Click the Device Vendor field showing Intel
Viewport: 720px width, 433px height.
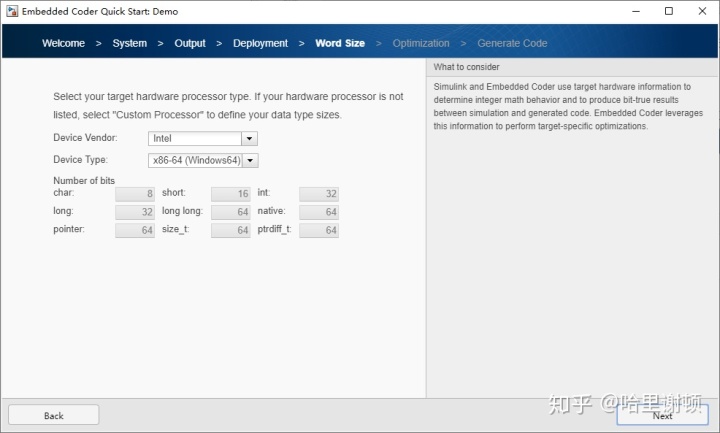195,138
